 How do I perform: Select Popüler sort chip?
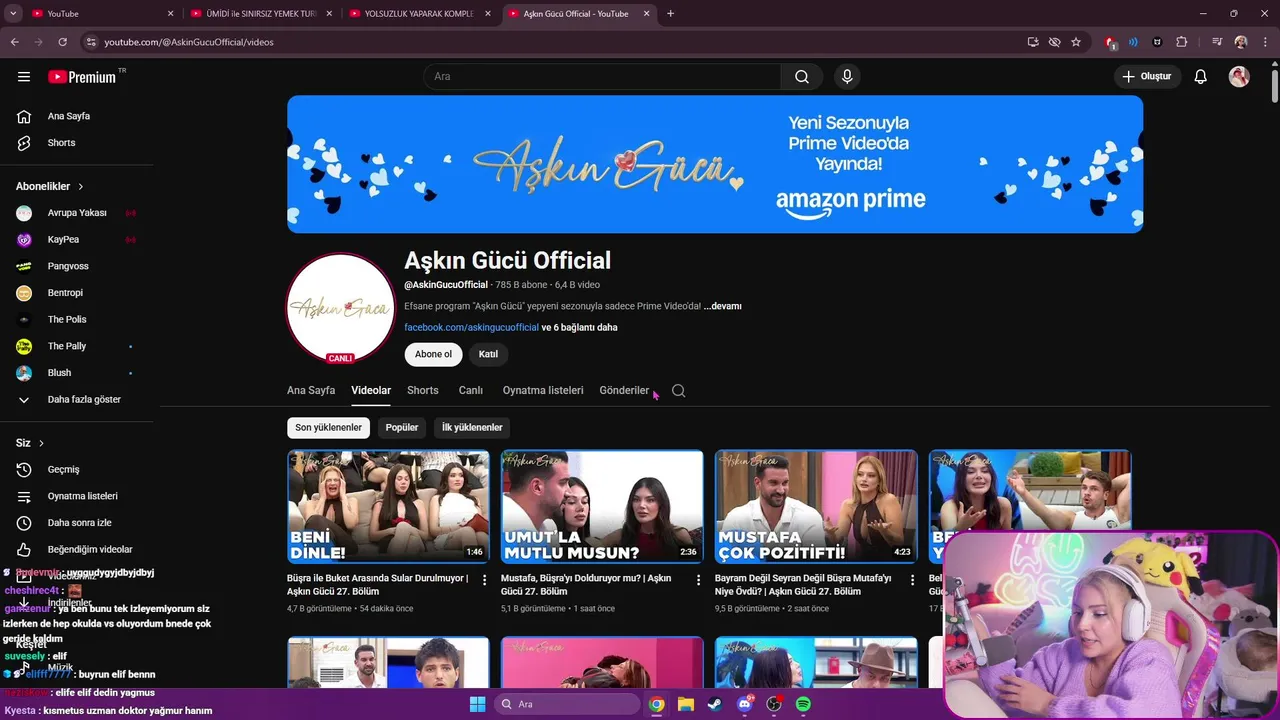pos(402,427)
